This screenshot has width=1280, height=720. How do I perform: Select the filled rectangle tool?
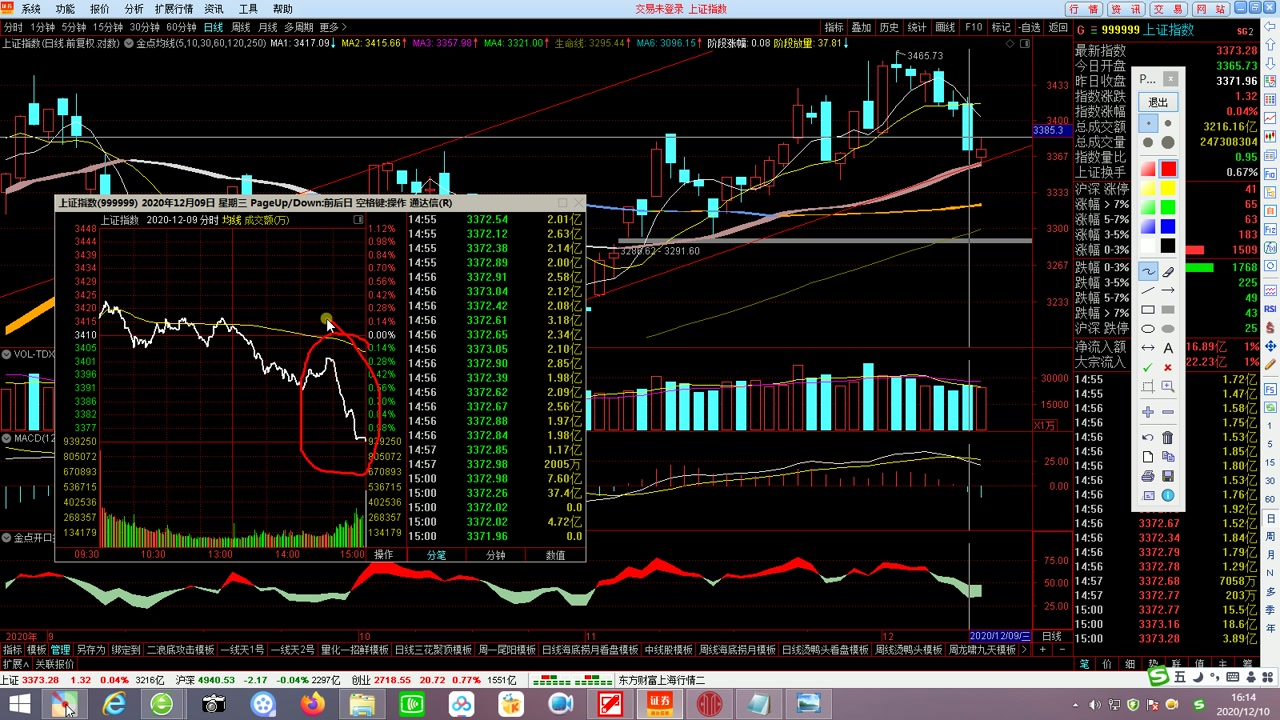tap(1168, 310)
